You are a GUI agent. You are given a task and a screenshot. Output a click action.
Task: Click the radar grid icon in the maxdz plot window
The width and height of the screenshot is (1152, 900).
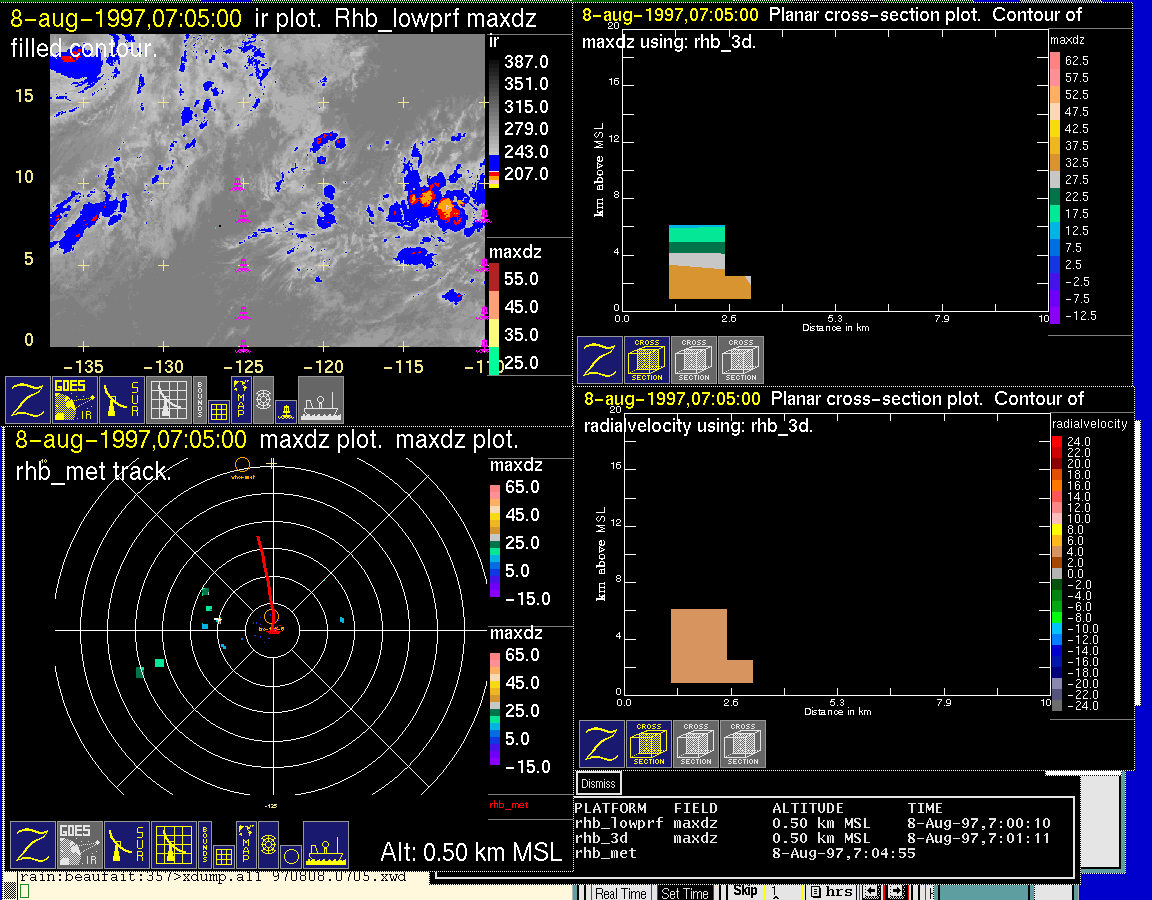(172, 846)
